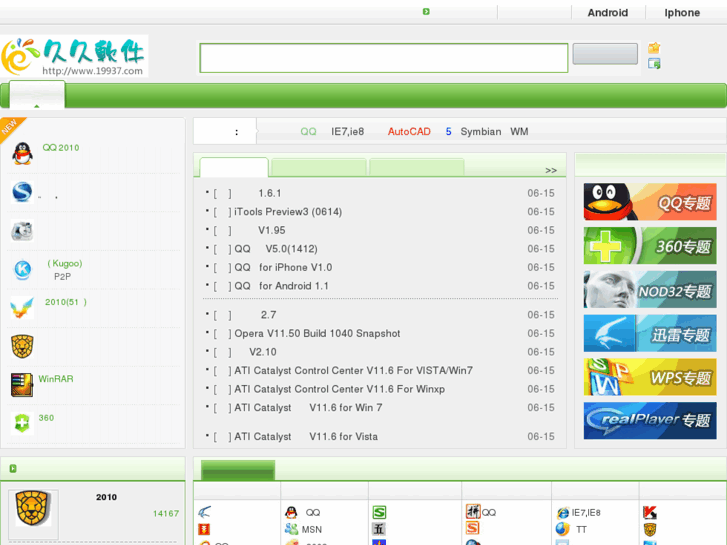Click the Kaspersky red K icon
The width and height of the screenshot is (727, 545).
[x=650, y=512]
